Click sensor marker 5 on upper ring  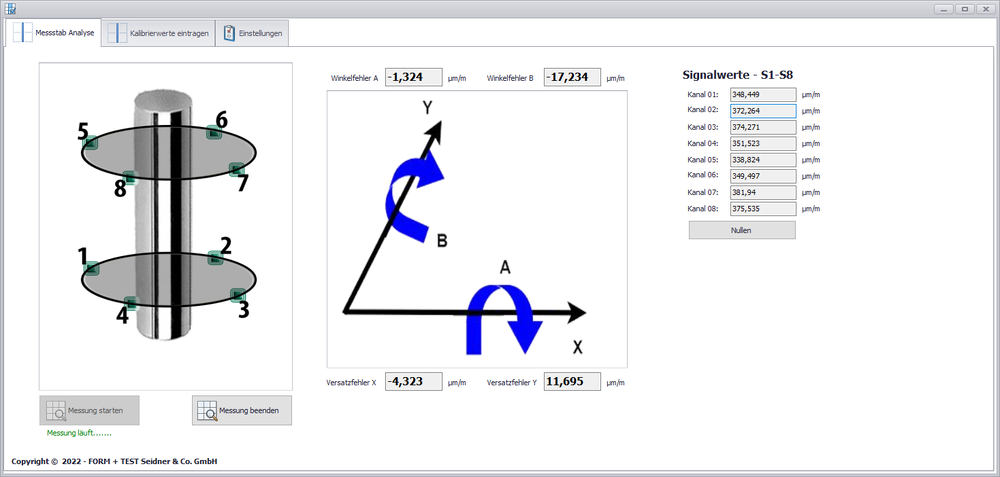tap(89, 143)
